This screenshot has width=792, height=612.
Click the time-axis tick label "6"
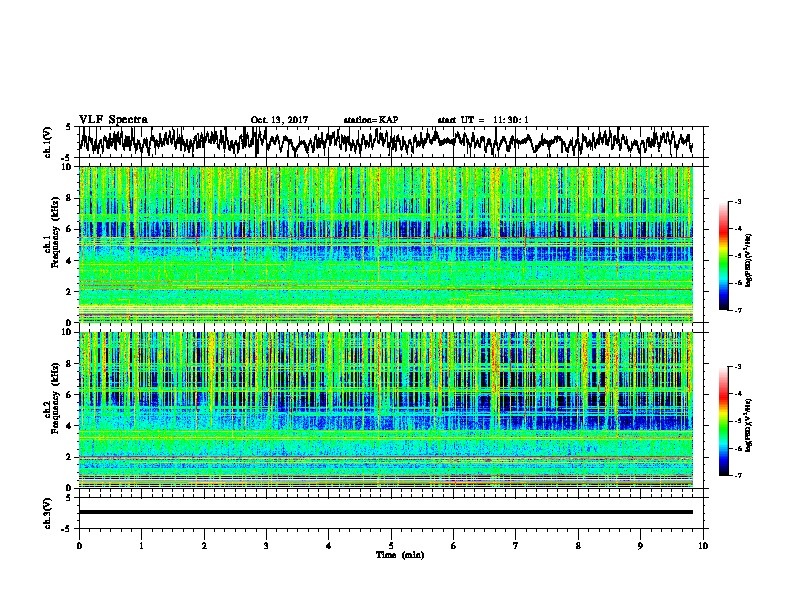point(454,546)
